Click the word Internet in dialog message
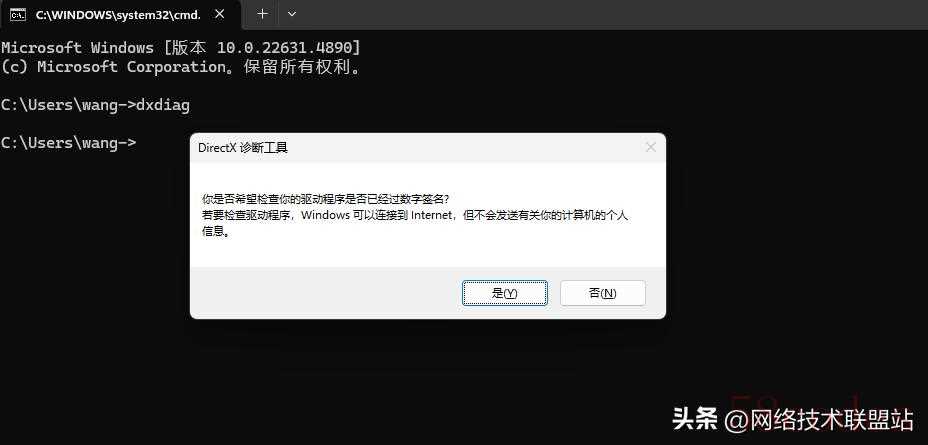Screen dimensions: 928x445 [431, 215]
